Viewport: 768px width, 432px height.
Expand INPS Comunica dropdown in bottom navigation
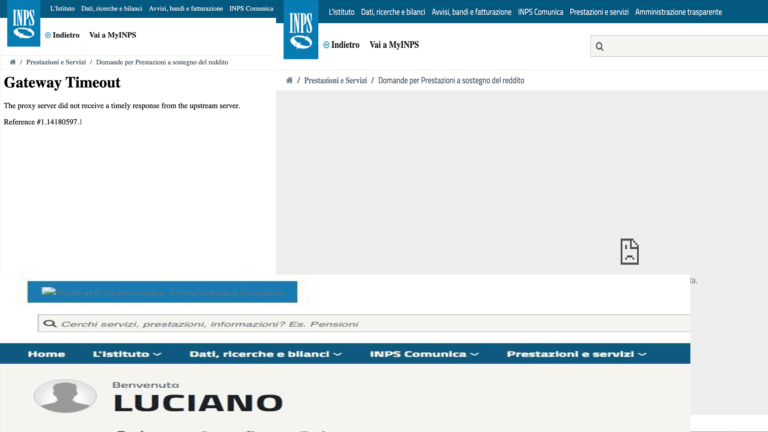tap(424, 354)
